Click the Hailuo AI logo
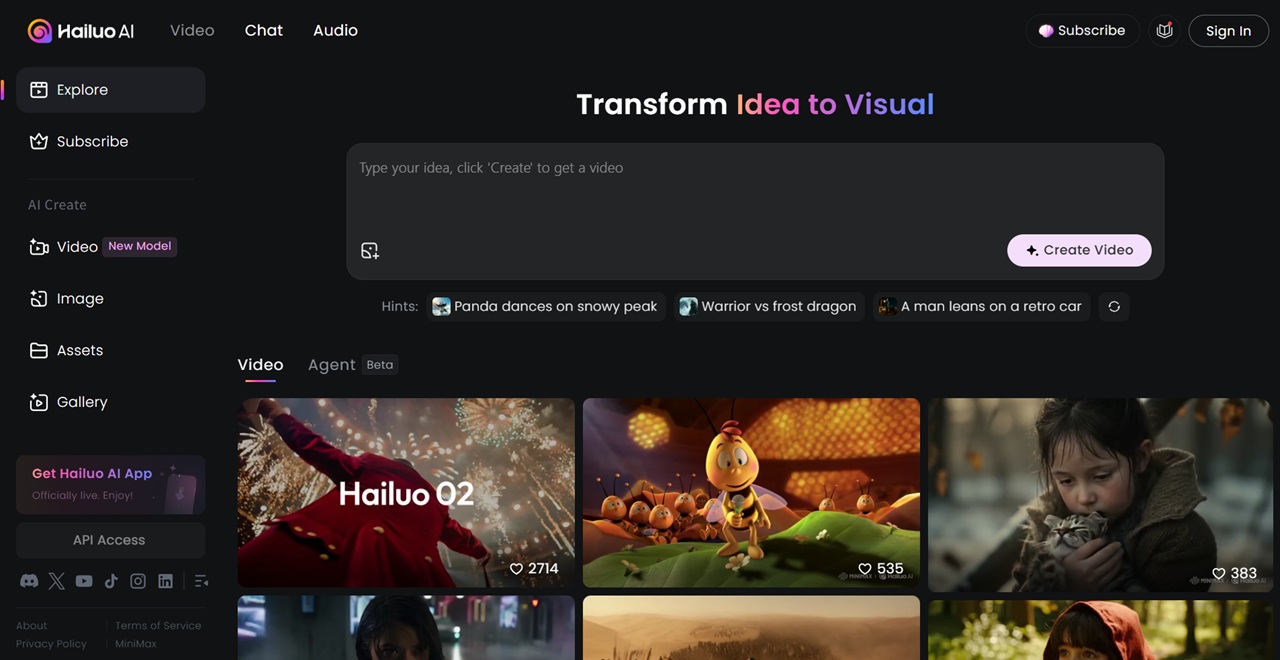Image resolution: width=1280 pixels, height=660 pixels. pos(80,31)
